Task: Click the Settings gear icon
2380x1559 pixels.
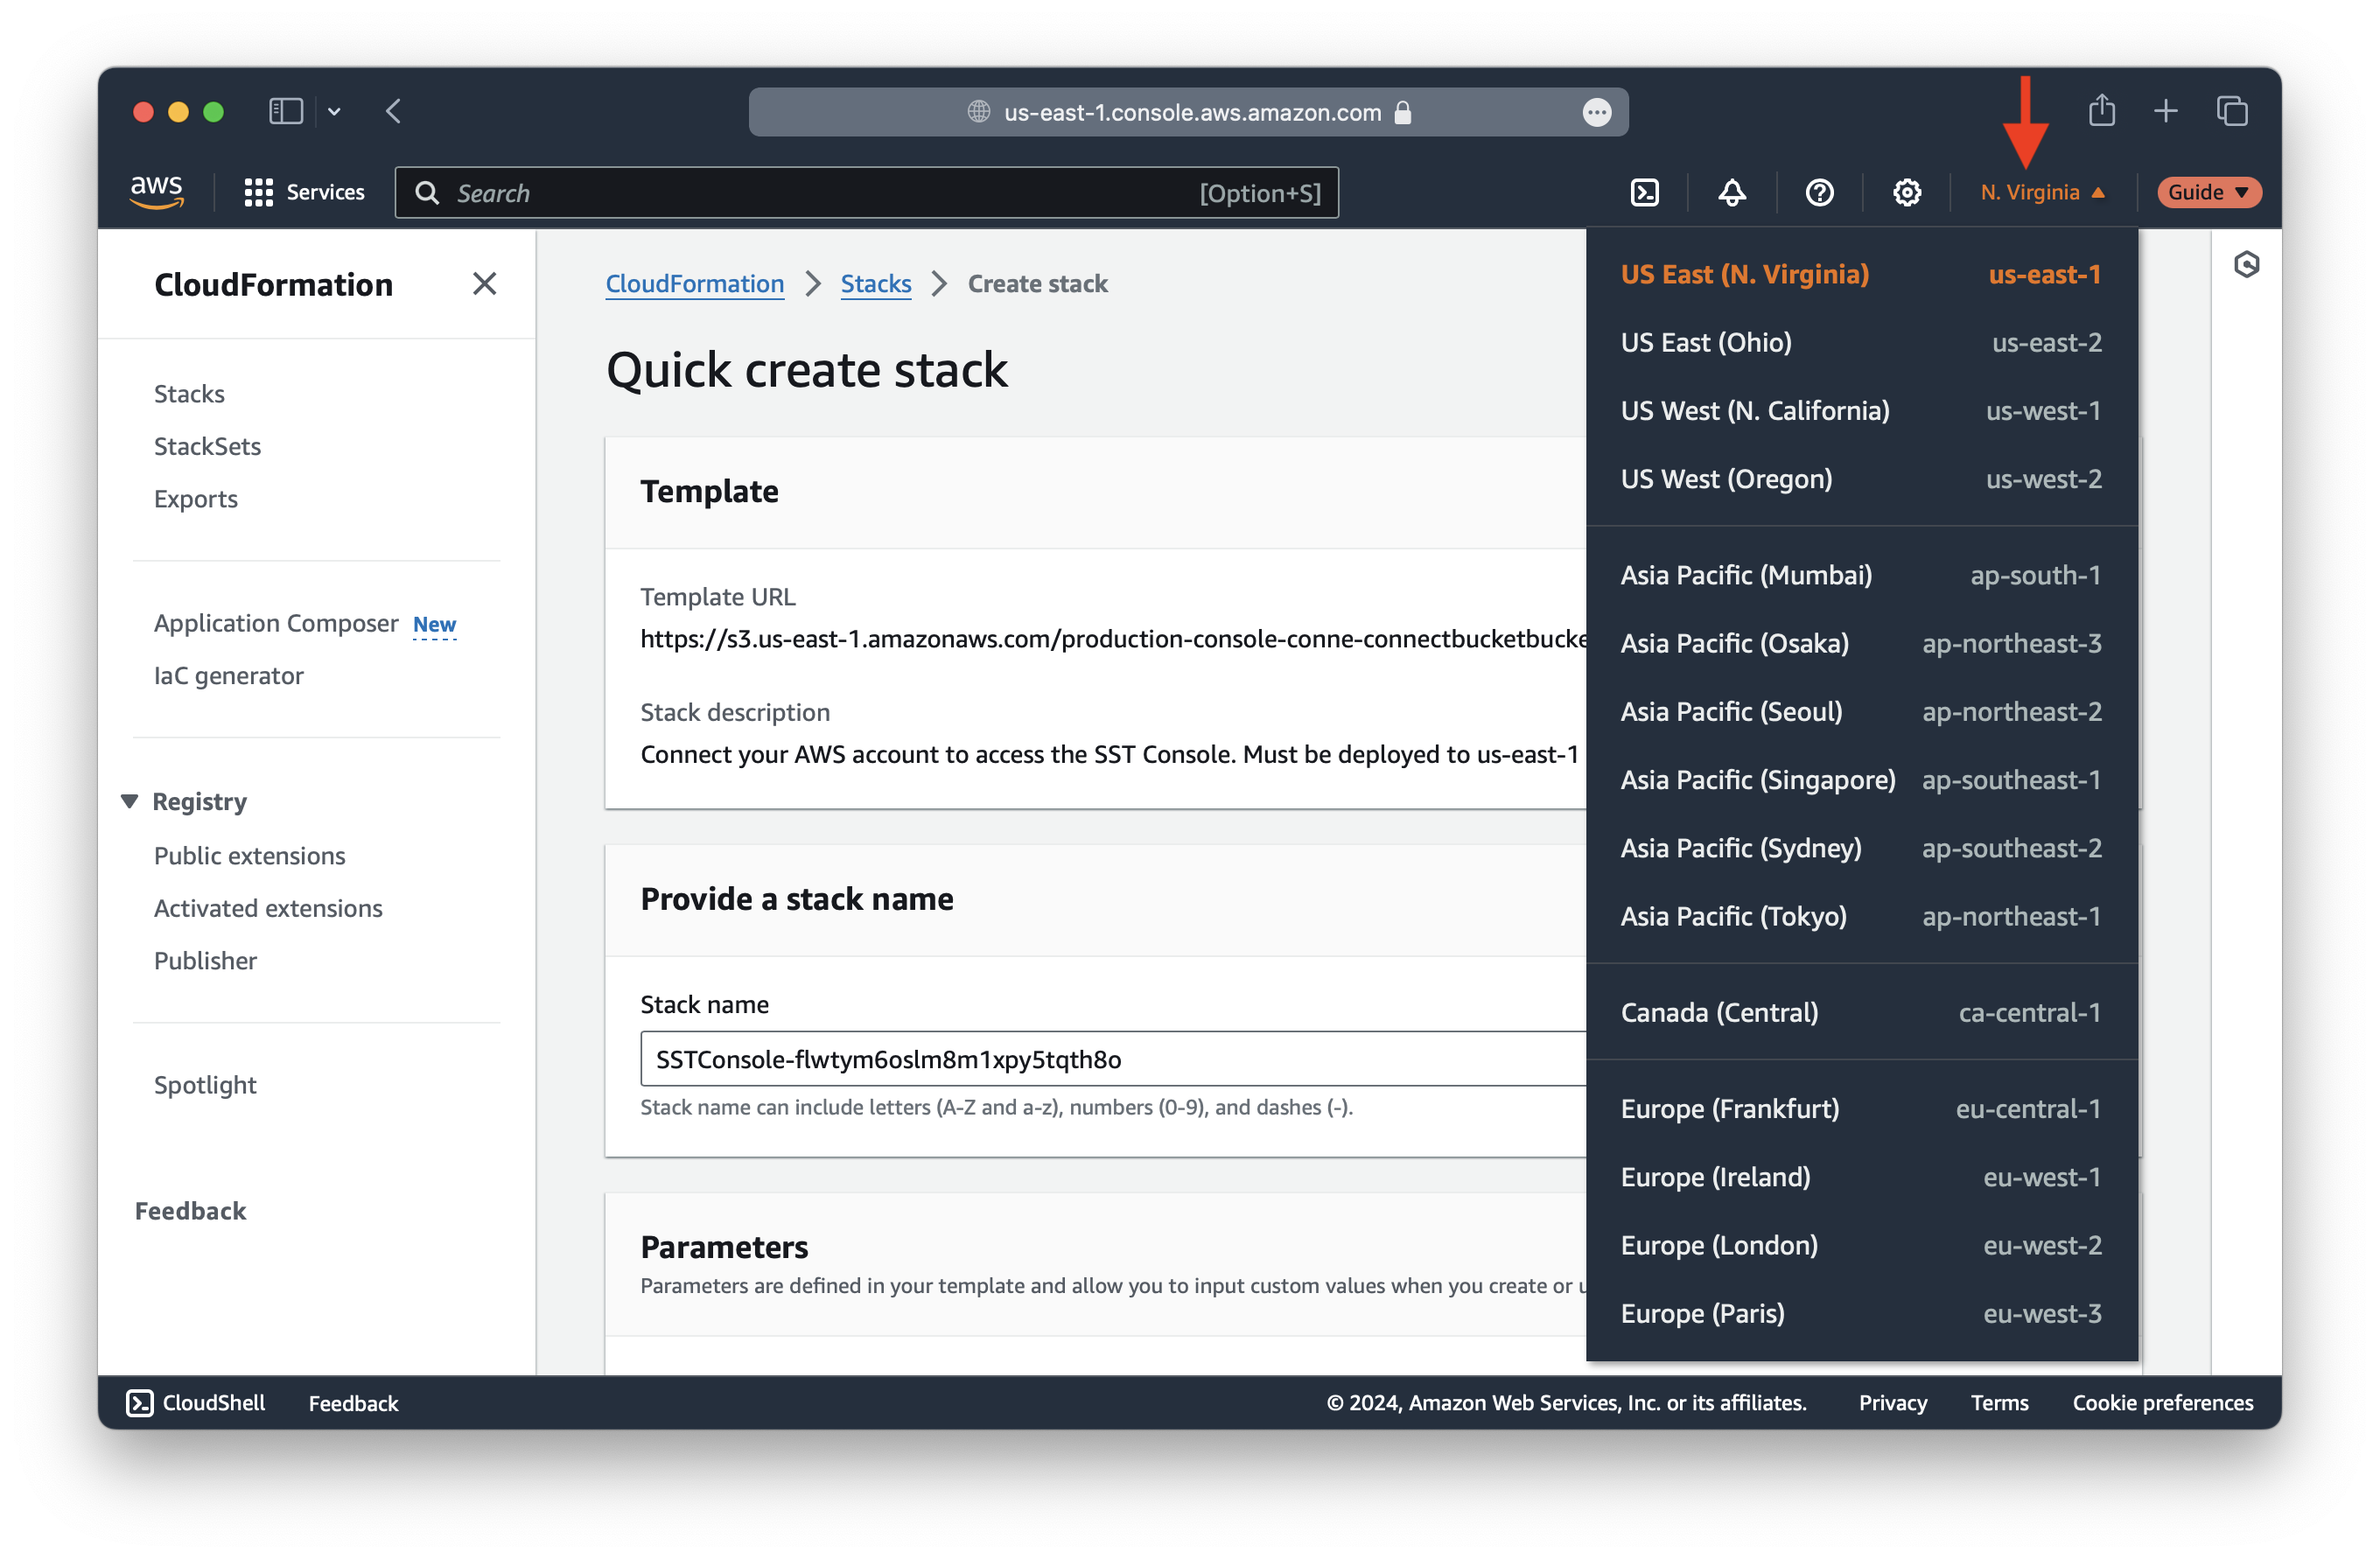Action: (1907, 192)
